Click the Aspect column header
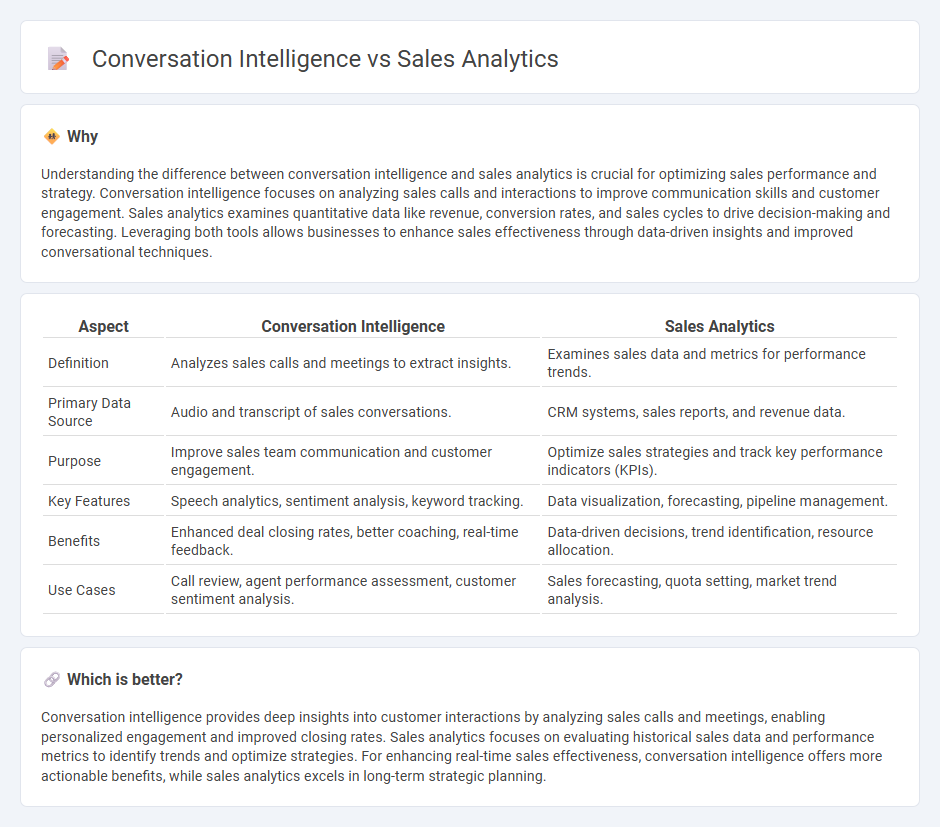Image resolution: width=940 pixels, height=827 pixels. click(104, 326)
